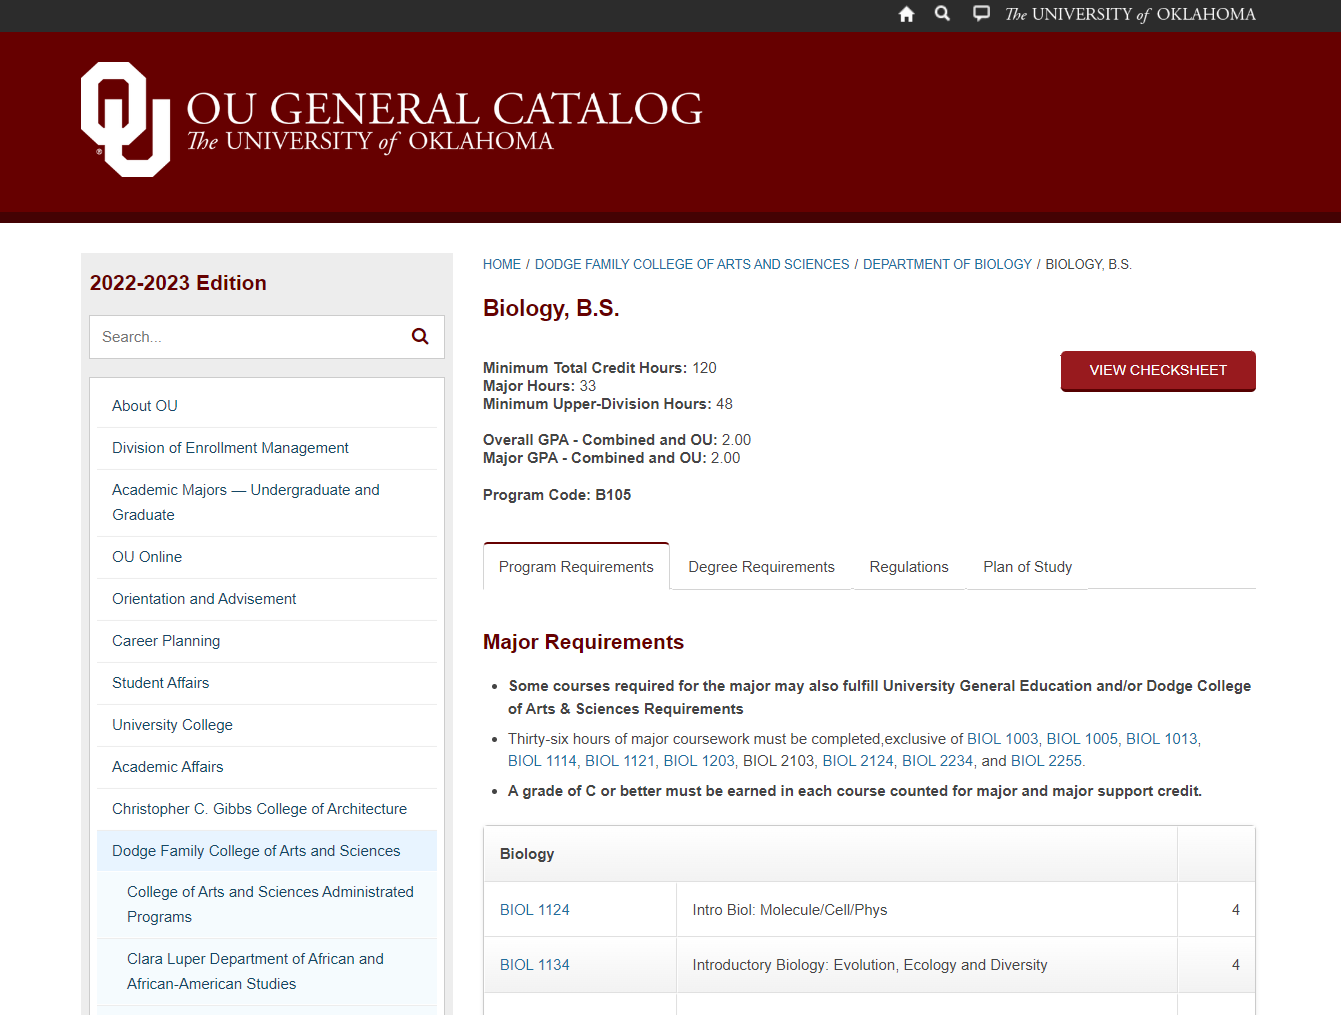
Task: Open the chat bubble icon
Action: 981,14
